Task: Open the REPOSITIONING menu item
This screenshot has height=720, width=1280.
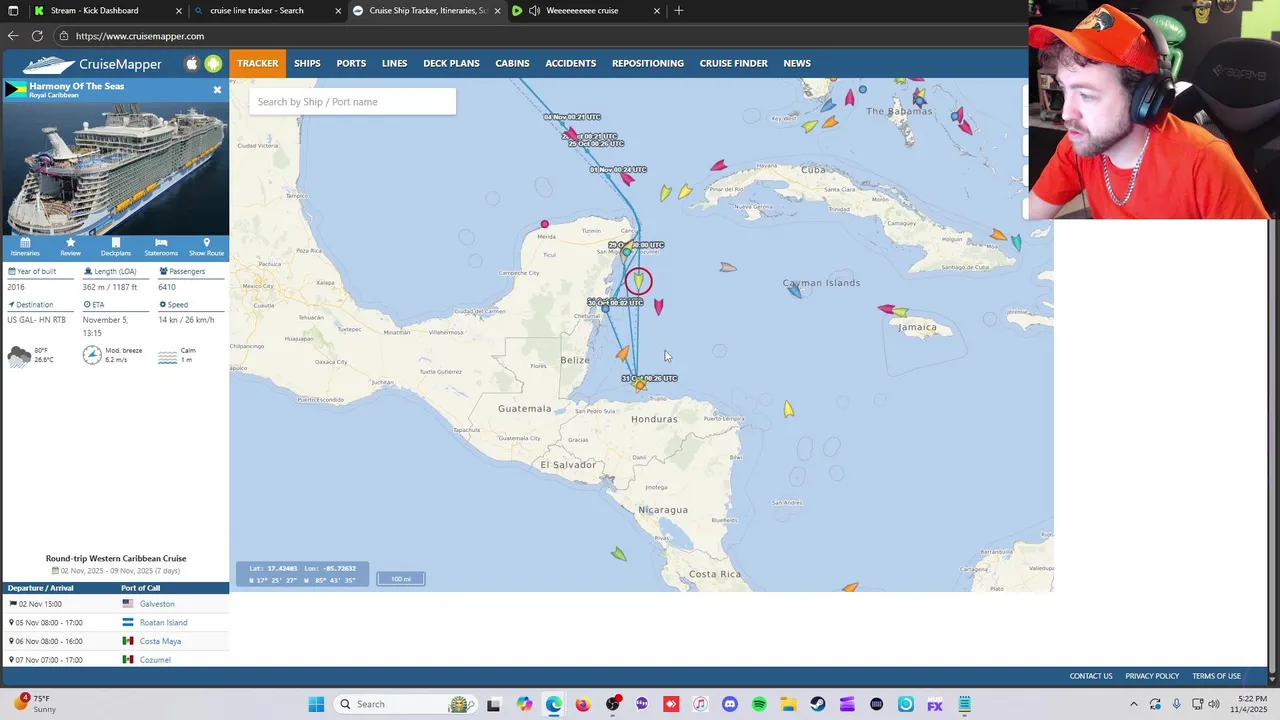Action: 648,63
